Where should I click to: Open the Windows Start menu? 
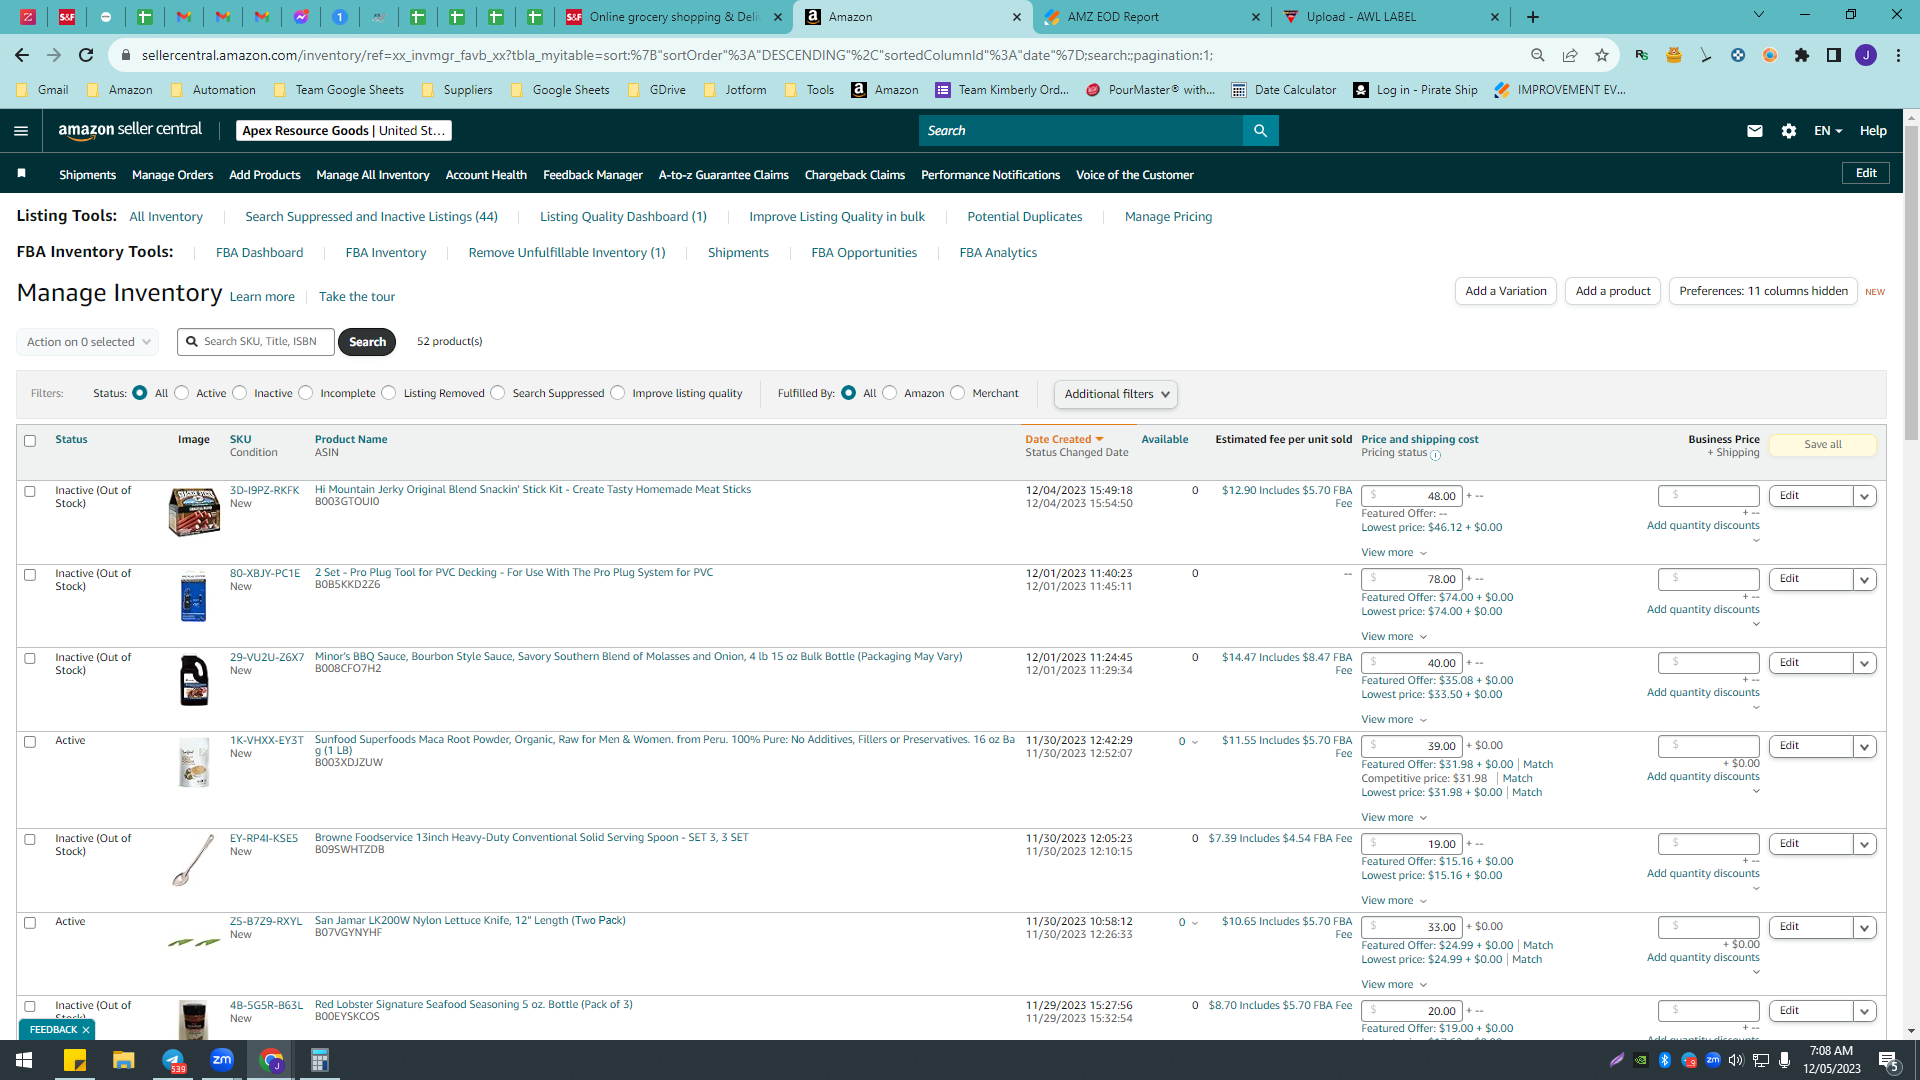(x=24, y=1060)
